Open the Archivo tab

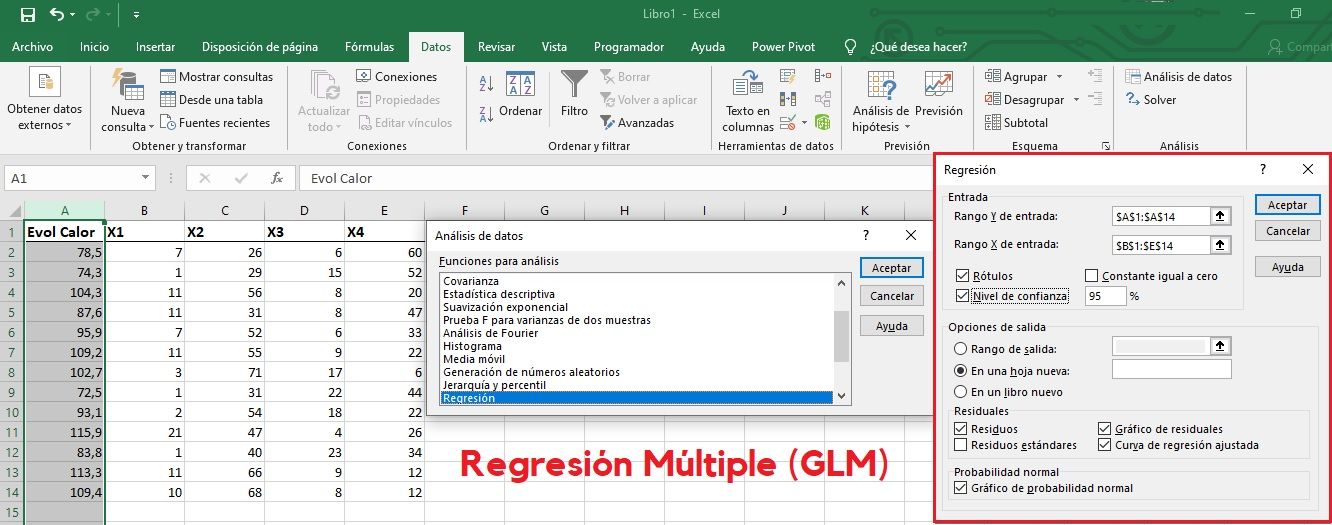click(x=32, y=47)
